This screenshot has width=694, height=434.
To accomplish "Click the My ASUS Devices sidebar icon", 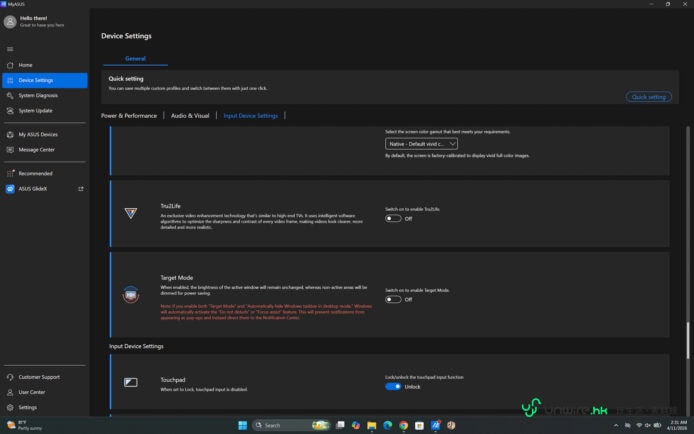I will pyautogui.click(x=10, y=134).
